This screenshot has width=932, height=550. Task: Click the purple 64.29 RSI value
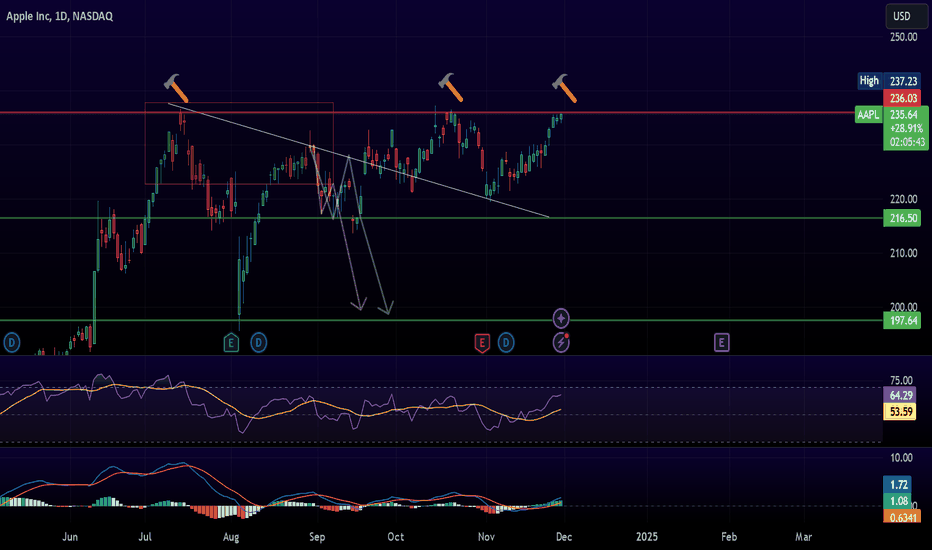[900, 395]
